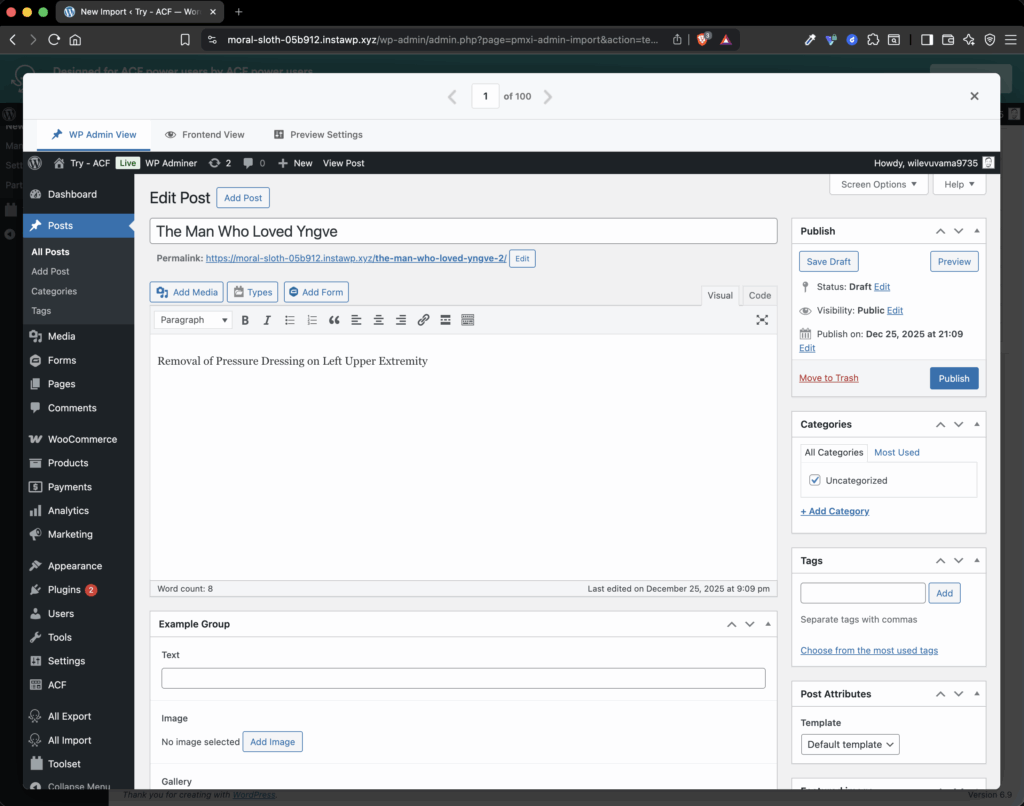Open Default template dropdown

click(850, 745)
